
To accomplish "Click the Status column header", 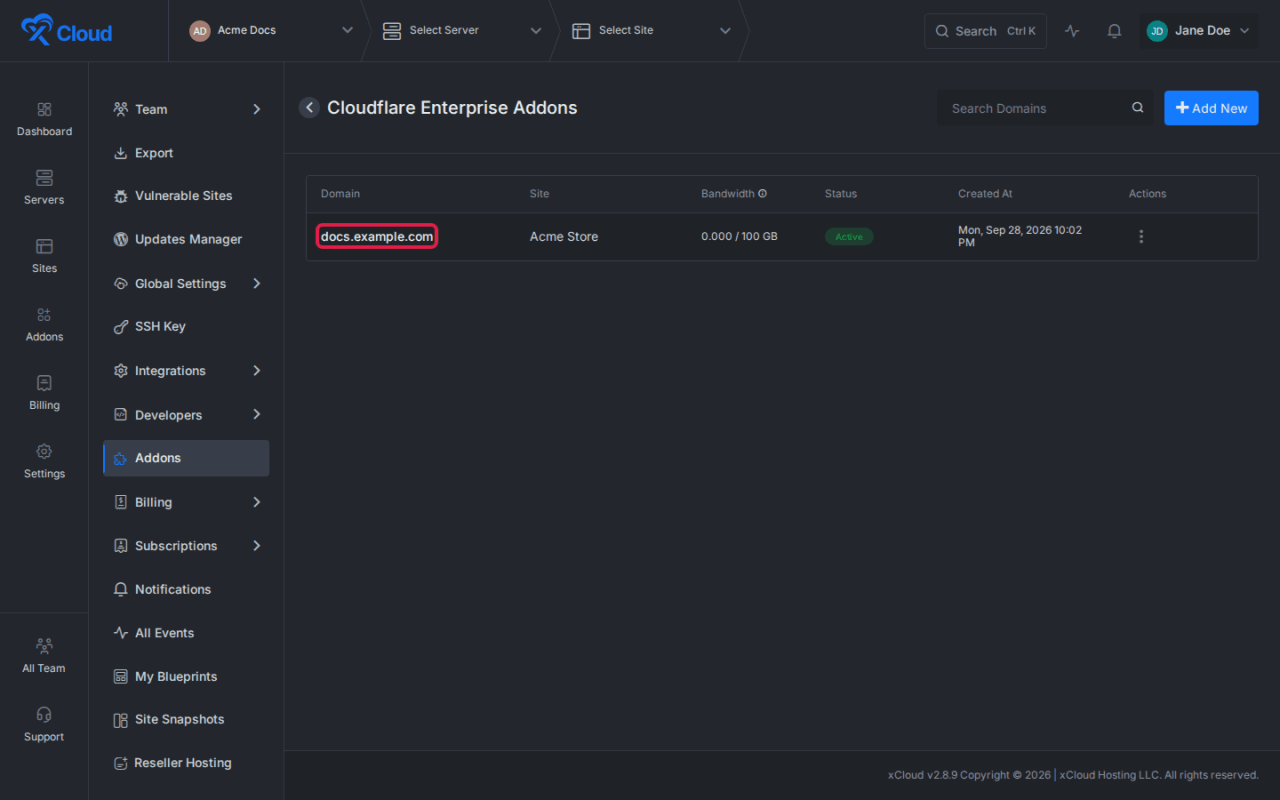I will pos(841,194).
